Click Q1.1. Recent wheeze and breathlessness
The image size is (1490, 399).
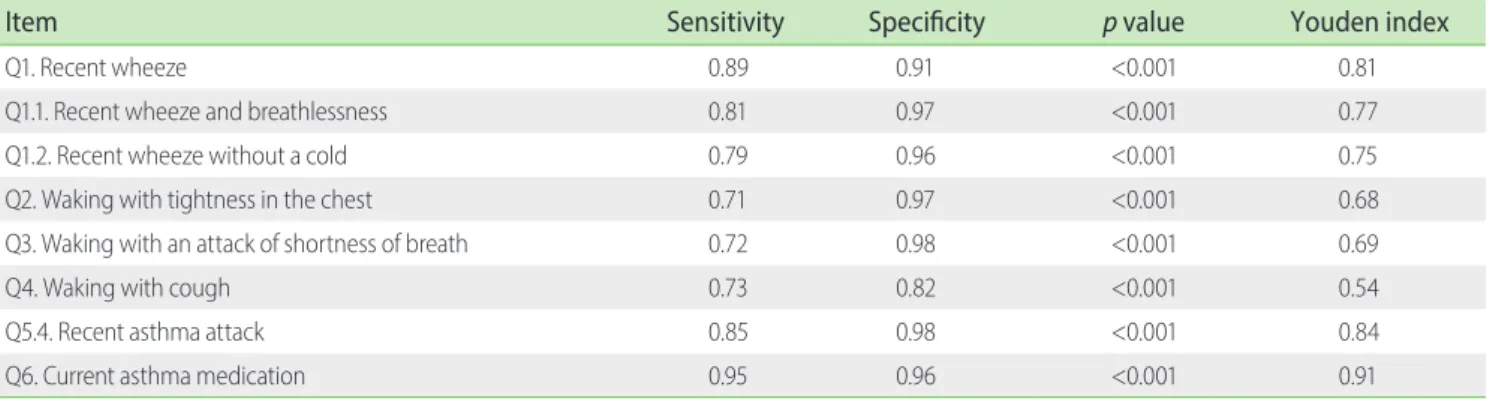click(196, 112)
